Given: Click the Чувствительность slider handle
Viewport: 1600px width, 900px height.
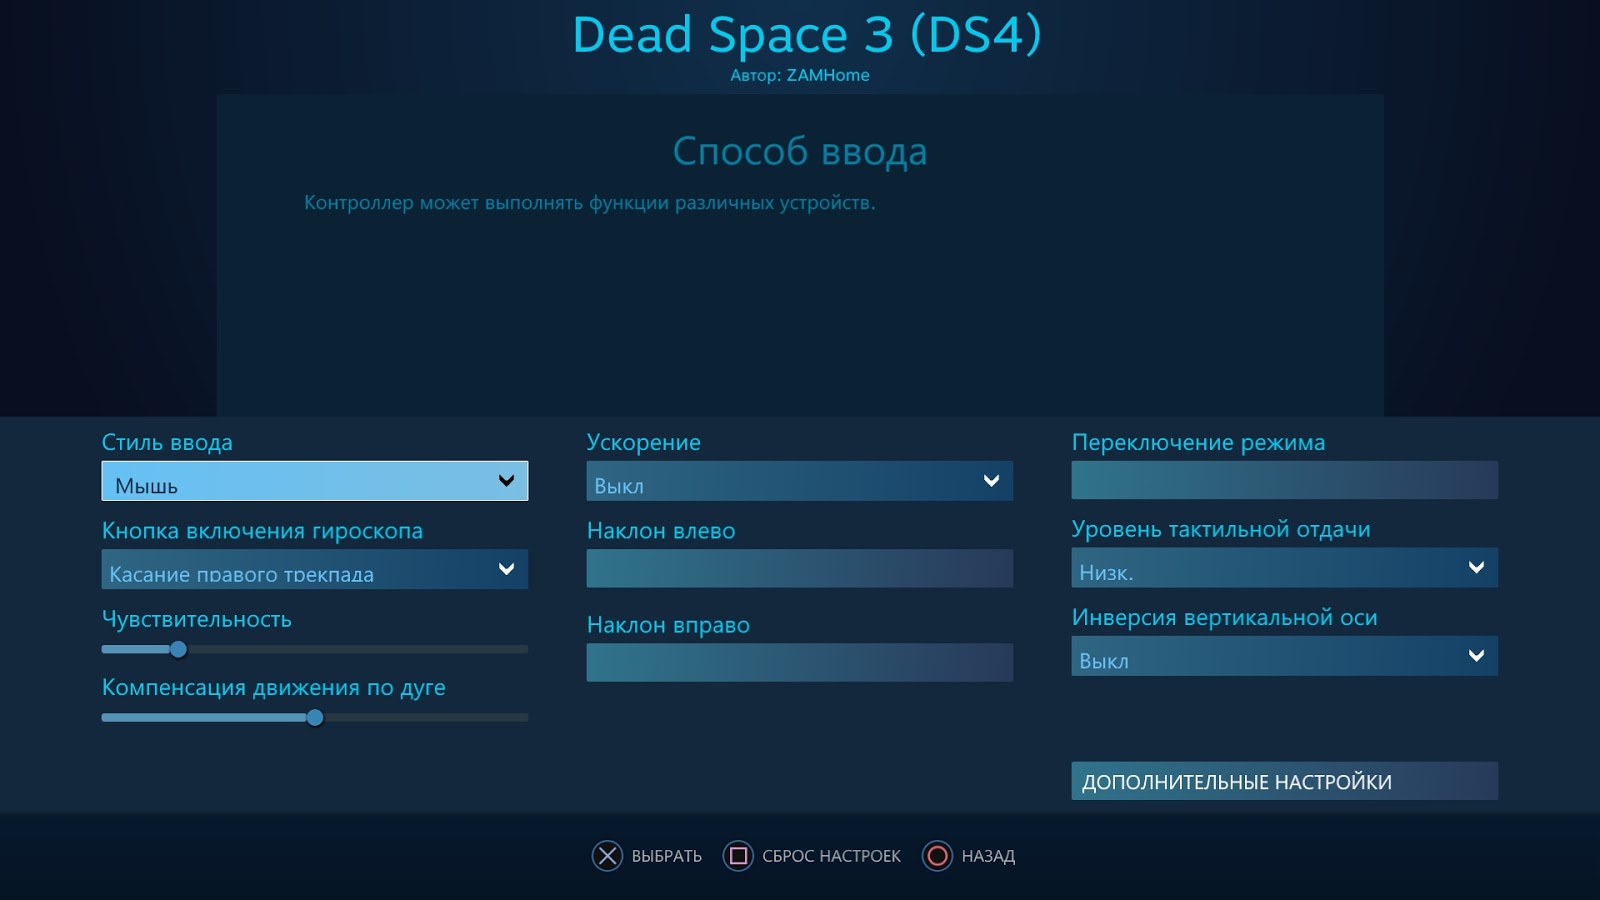Looking at the screenshot, I should coord(178,649).
